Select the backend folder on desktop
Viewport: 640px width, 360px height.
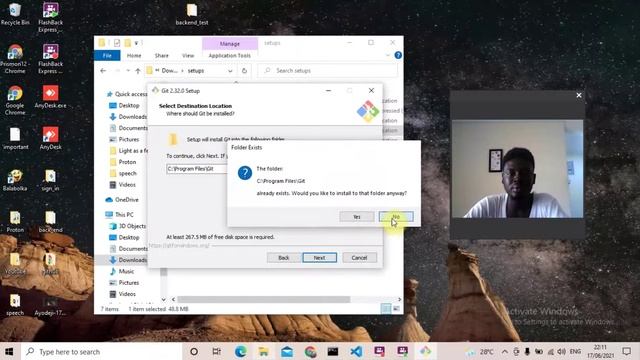[50, 222]
